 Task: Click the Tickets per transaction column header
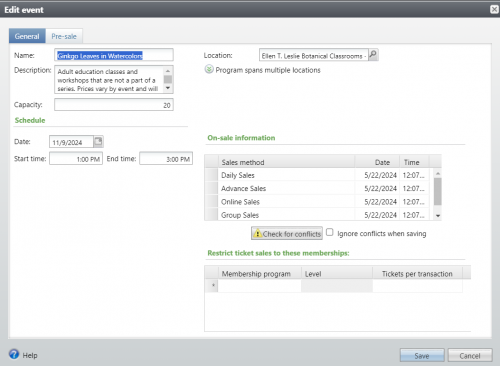(417, 273)
